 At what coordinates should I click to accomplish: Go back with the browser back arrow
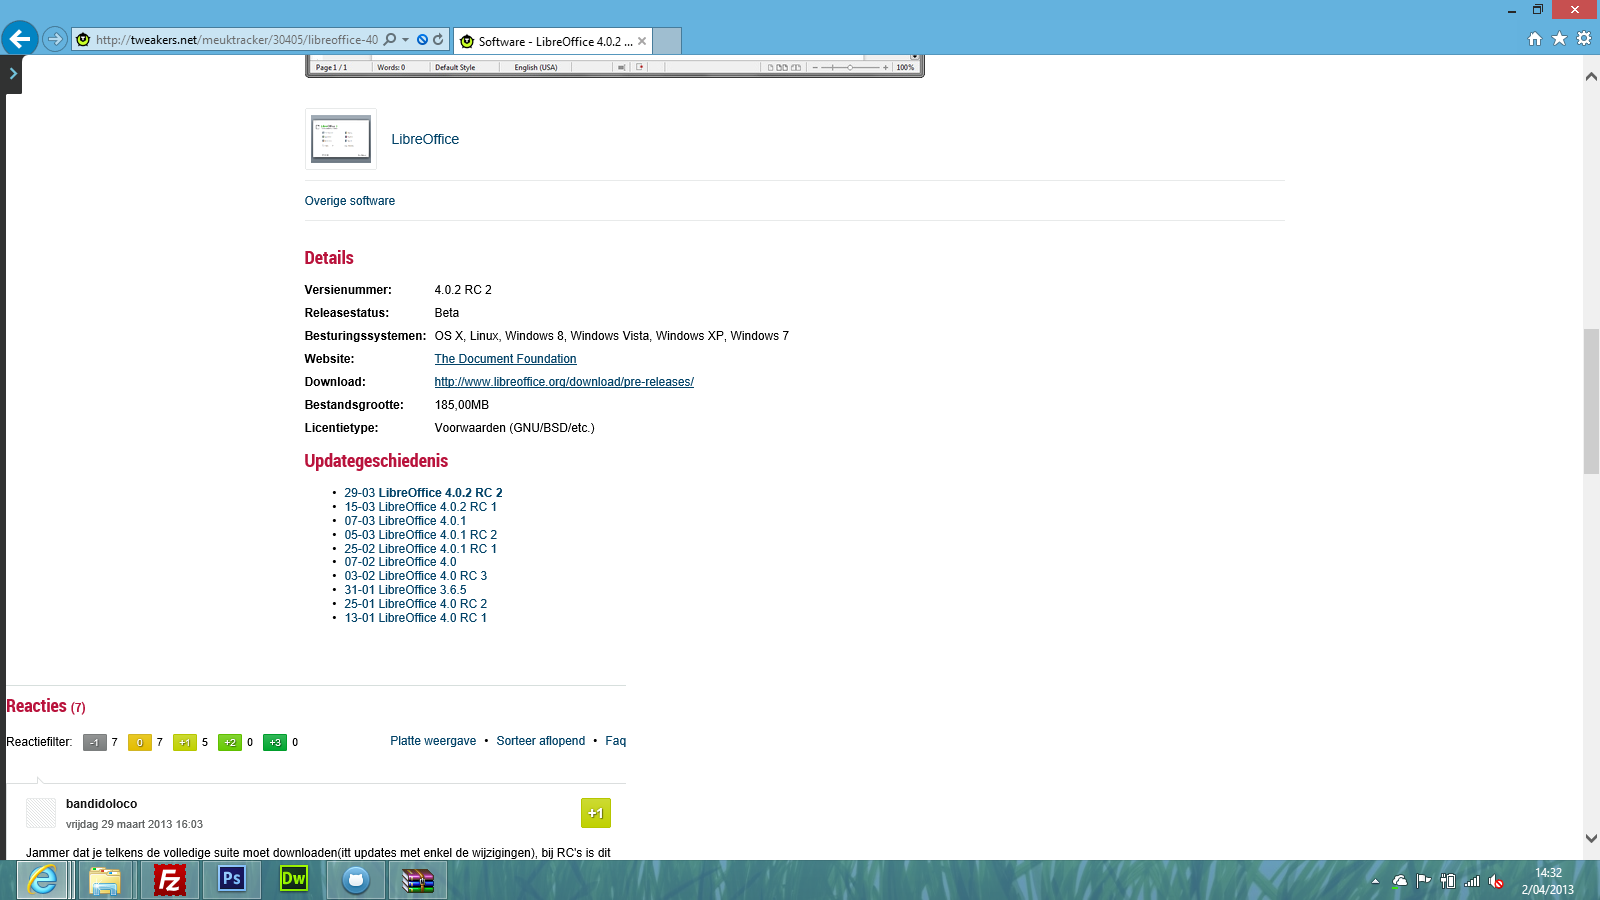point(20,39)
